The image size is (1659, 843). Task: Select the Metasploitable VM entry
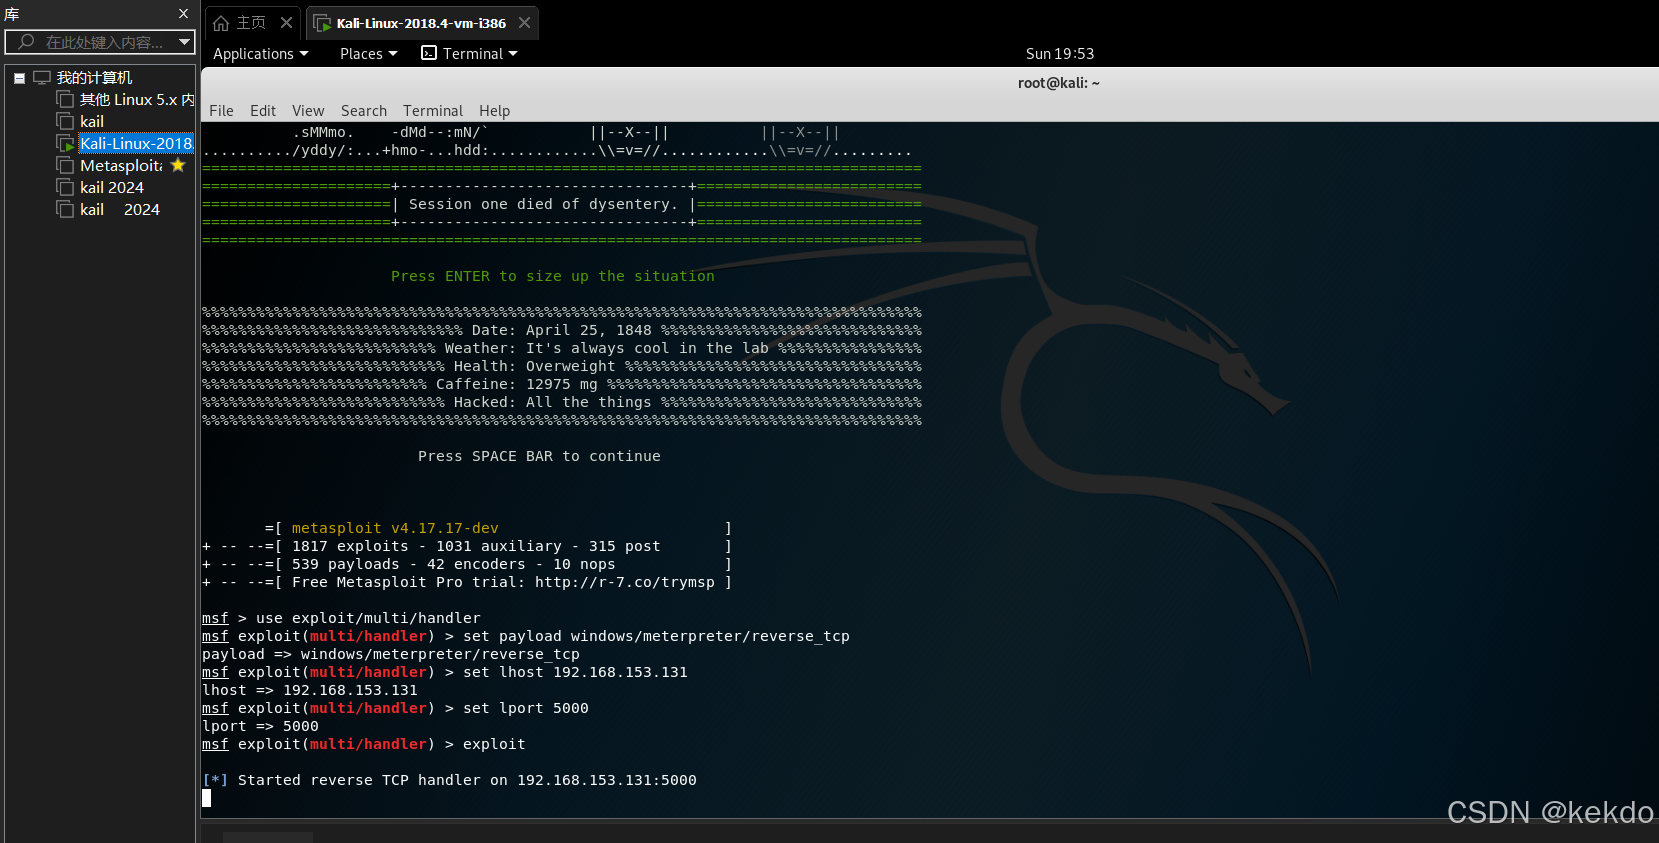(x=121, y=166)
